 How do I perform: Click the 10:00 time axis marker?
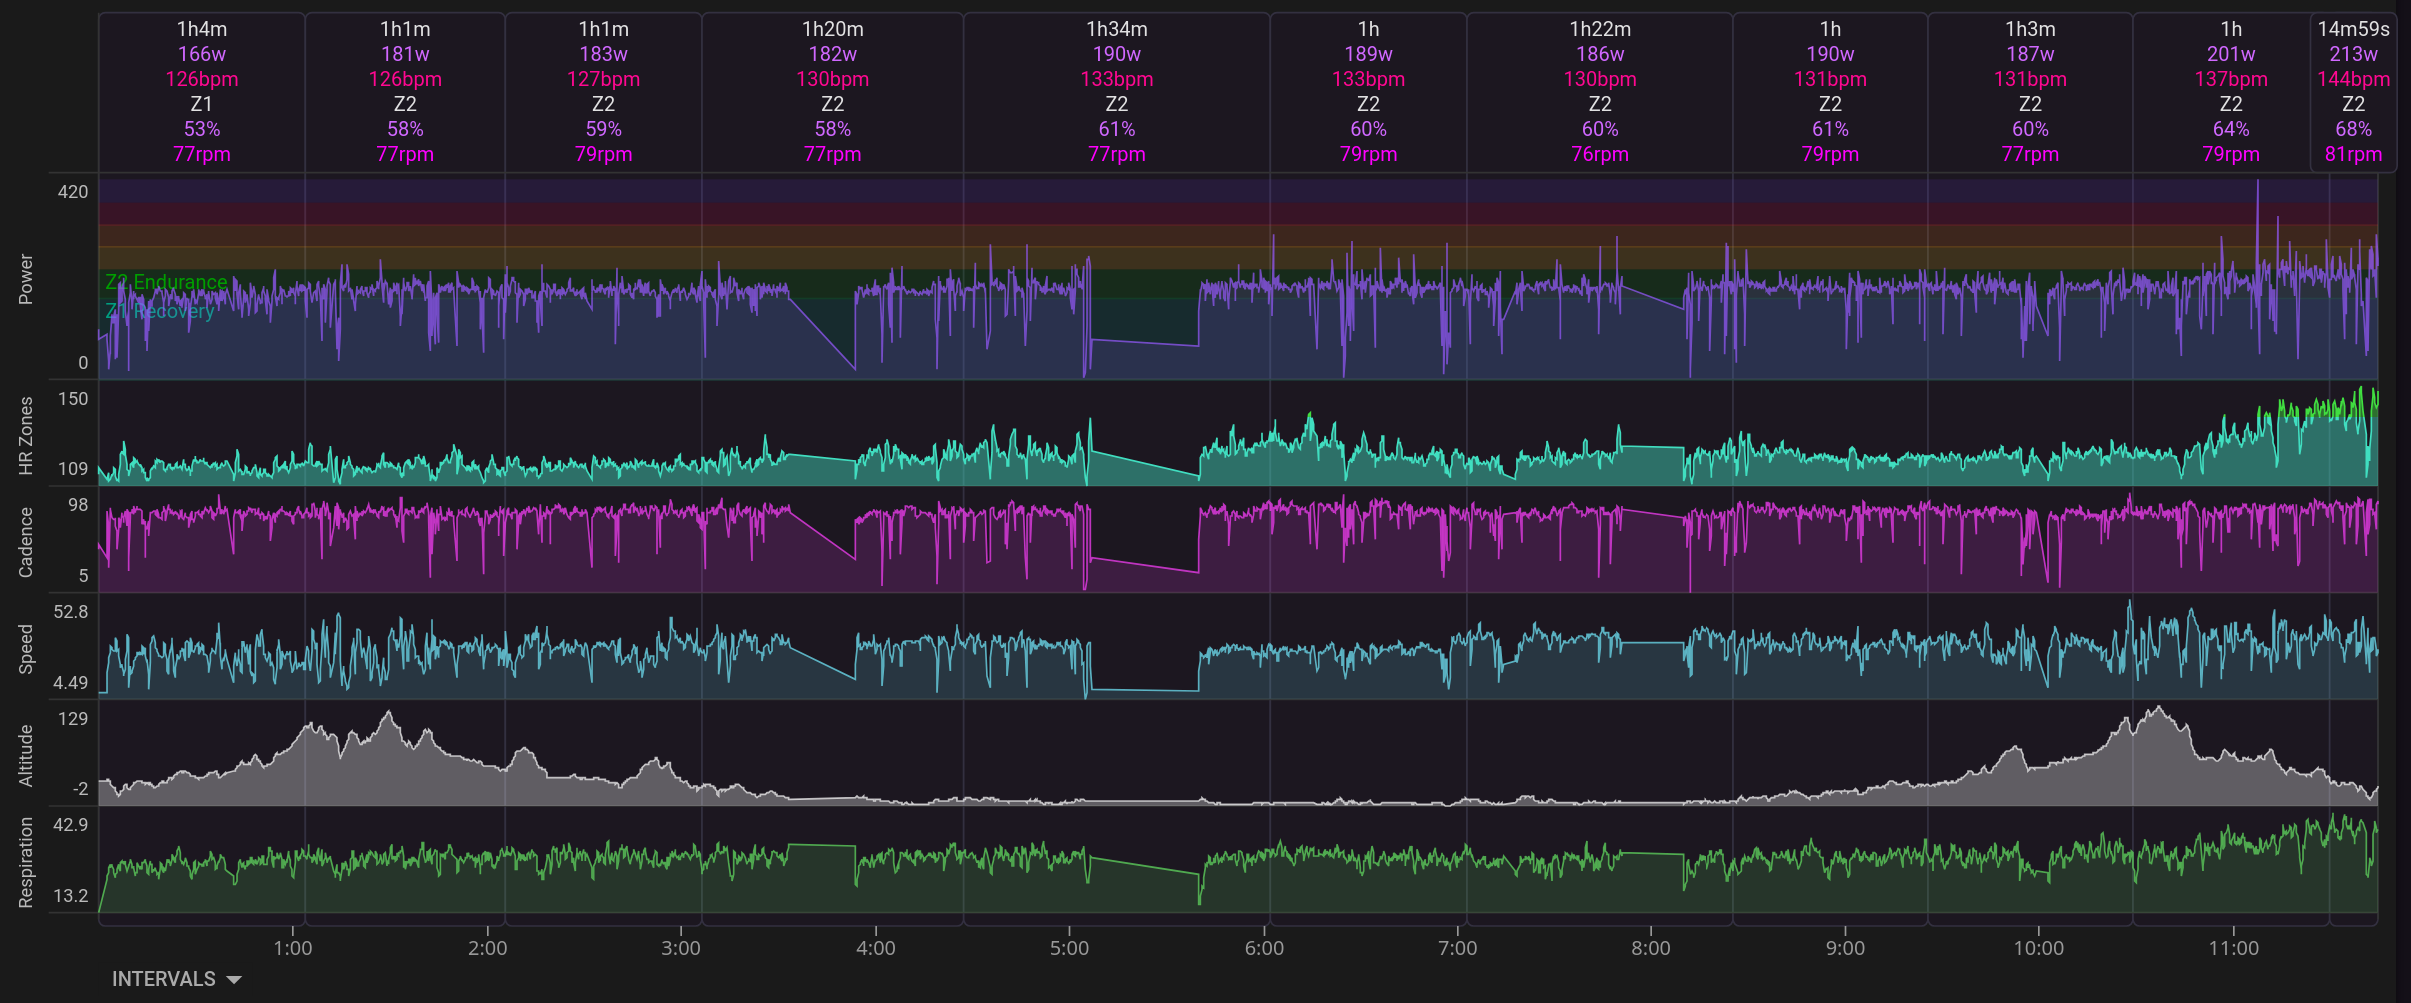click(2038, 948)
